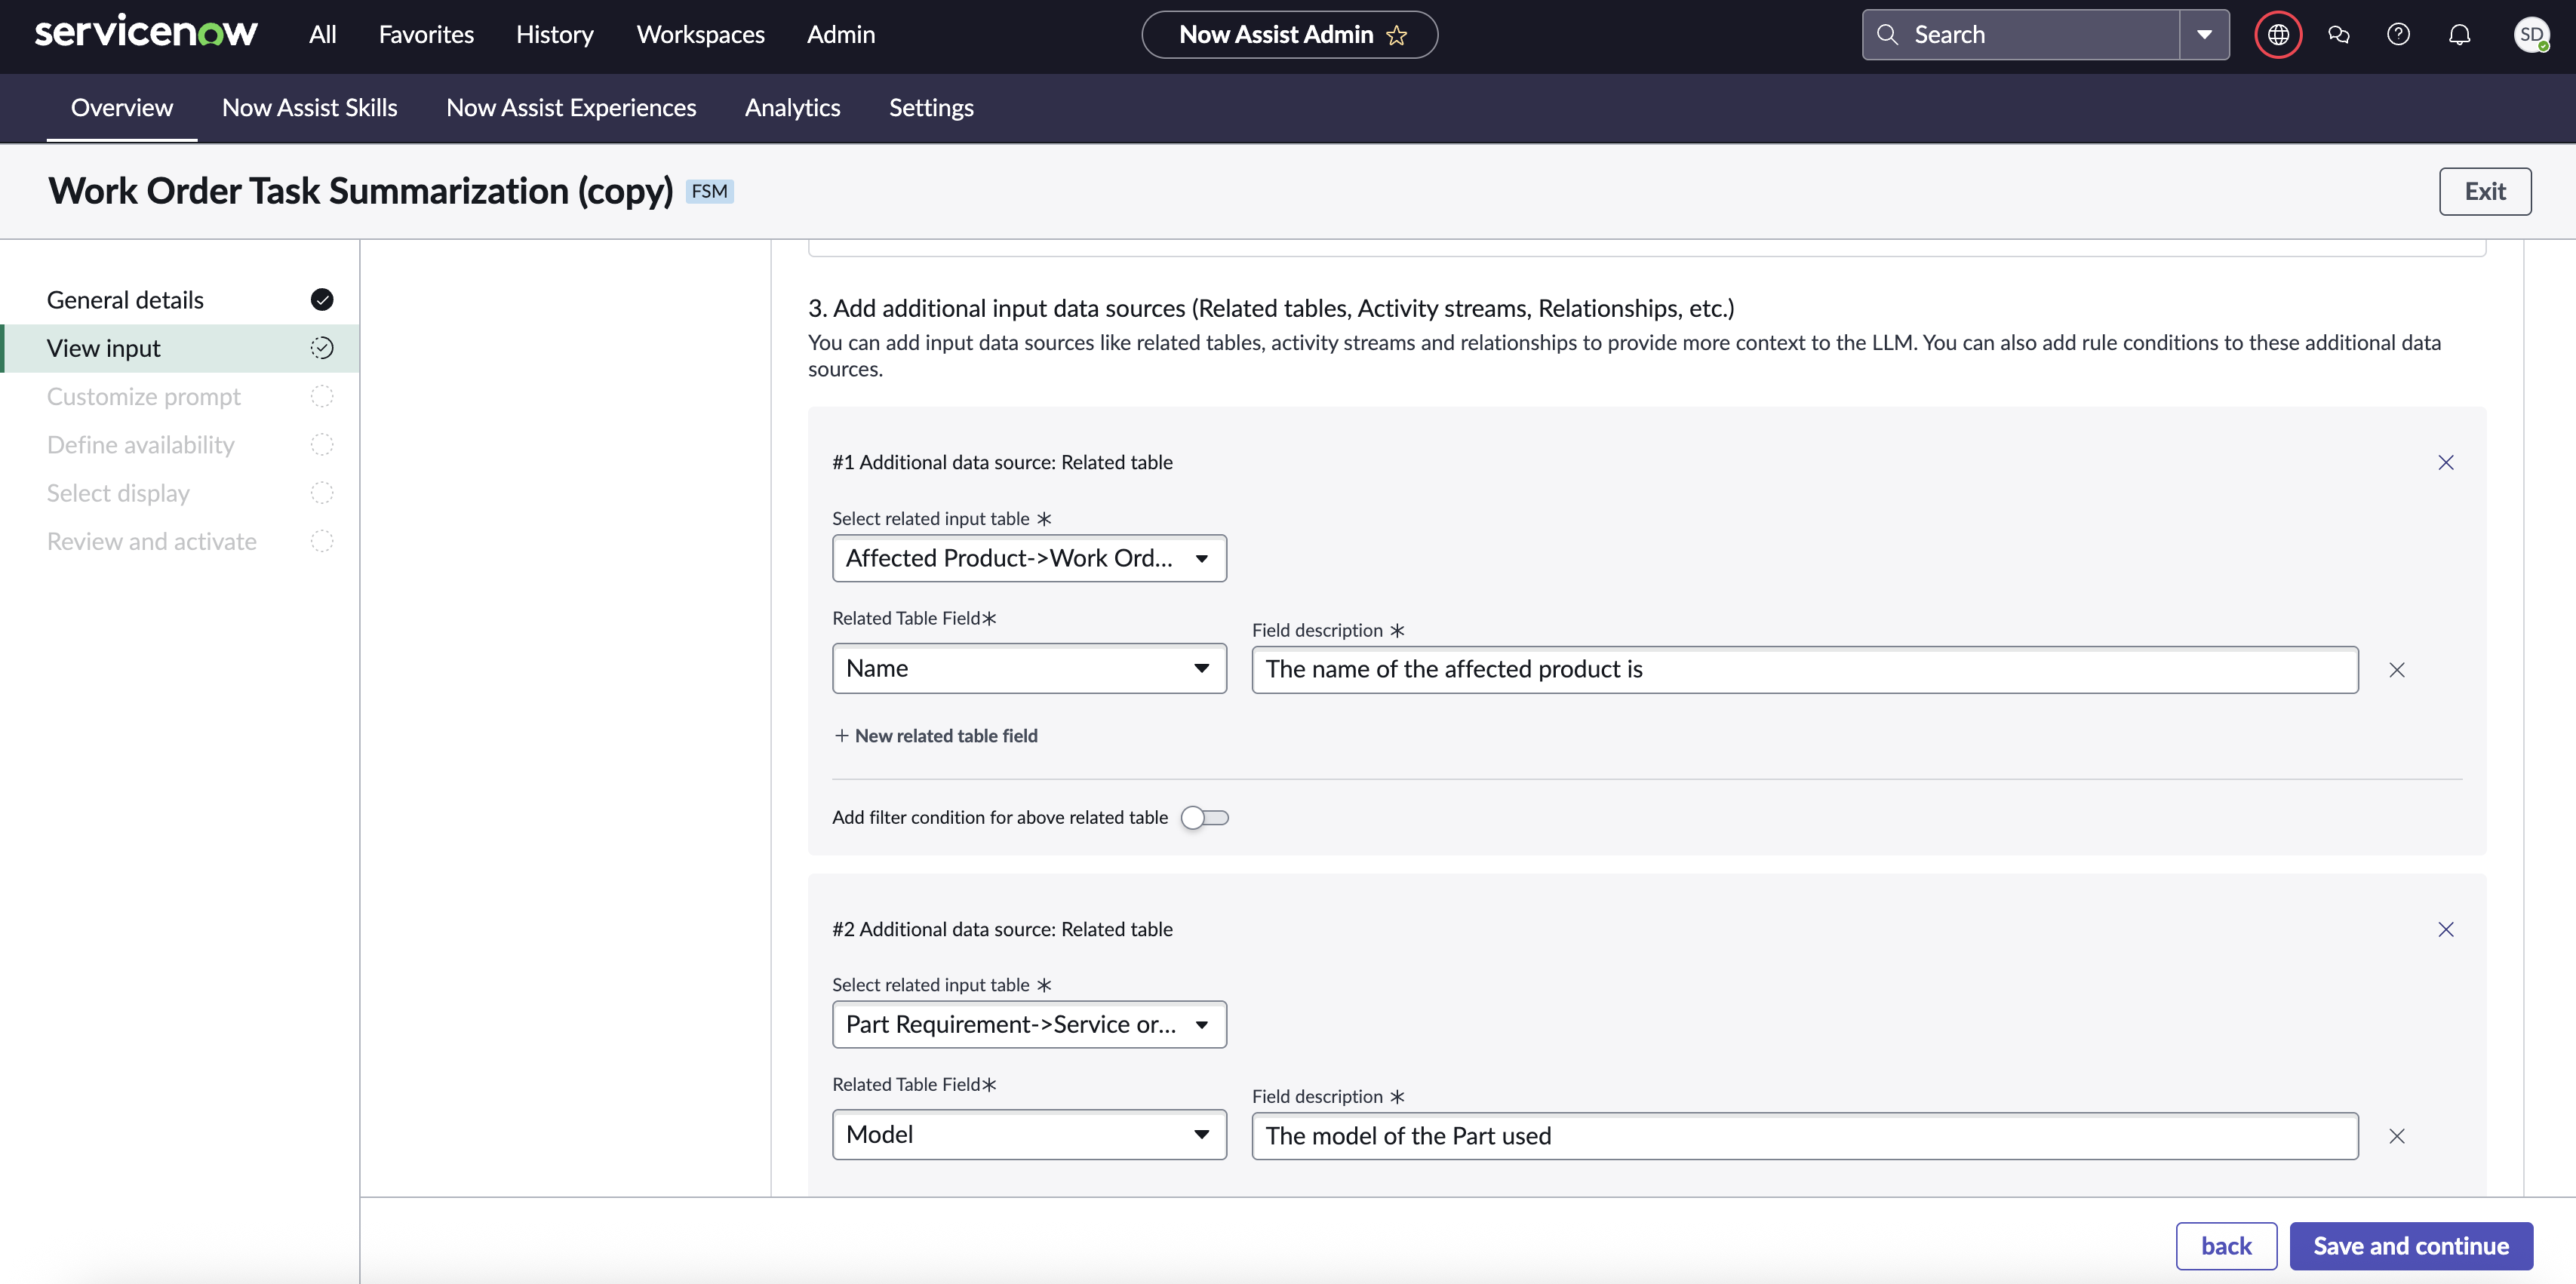The image size is (2576, 1284).
Task: Remove #2 Additional data source
Action: click(2445, 929)
